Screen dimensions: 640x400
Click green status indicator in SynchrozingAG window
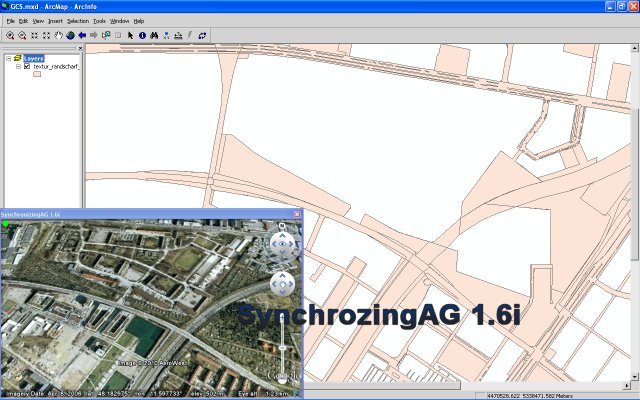(5, 224)
